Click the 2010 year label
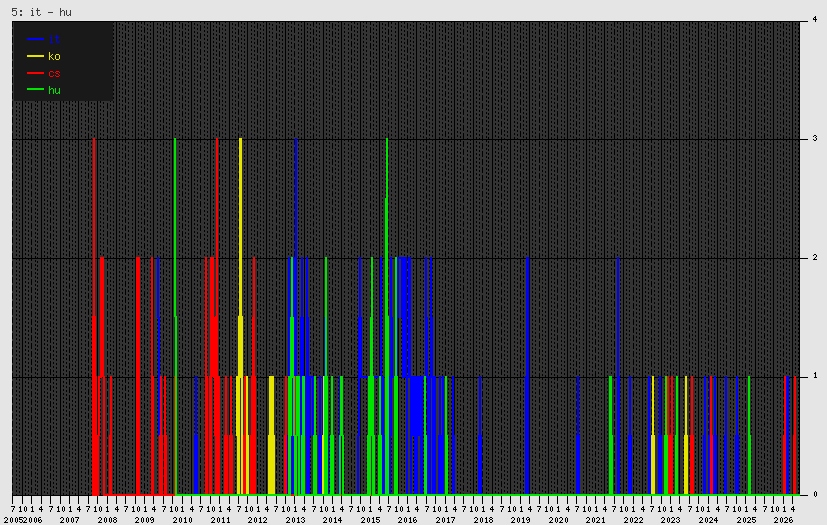Screen dimensions: 827x525 pyautogui.click(x=182, y=520)
